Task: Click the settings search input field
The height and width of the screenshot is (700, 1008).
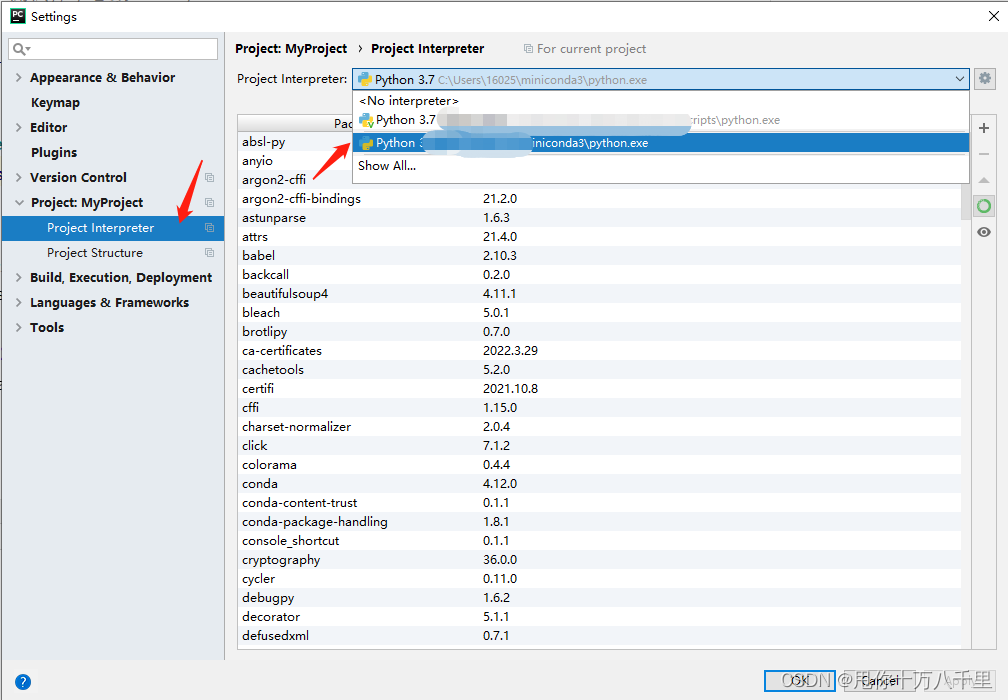Action: (x=113, y=49)
